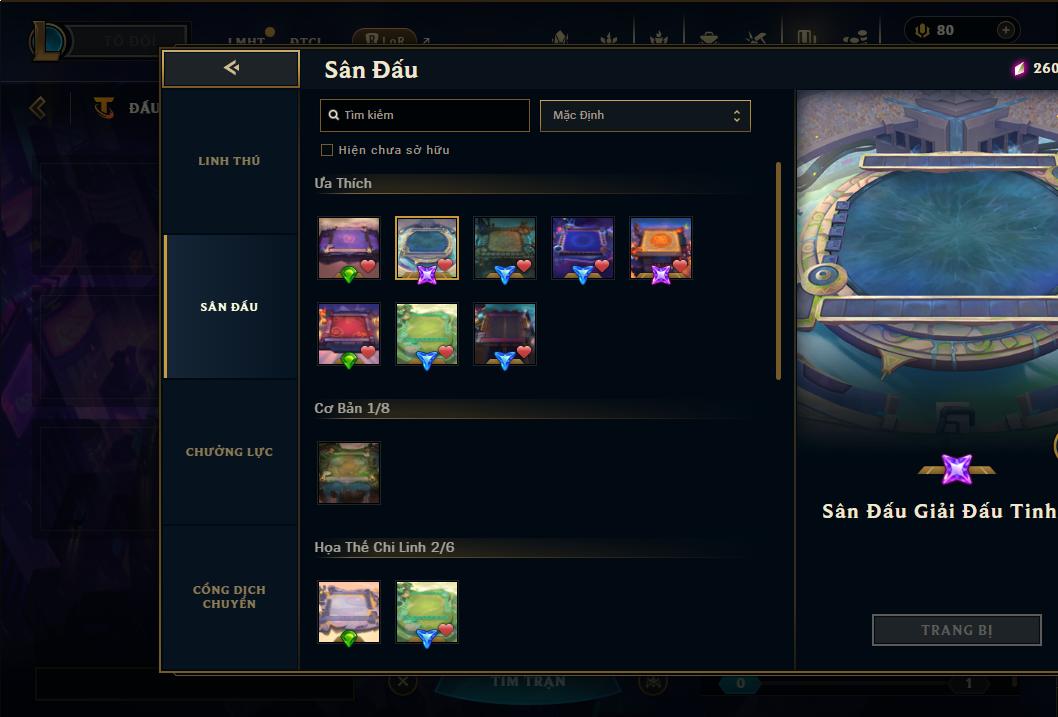Select the pale arena in Họa Thế Chi Linh
The image size is (1058, 717).
click(349, 612)
